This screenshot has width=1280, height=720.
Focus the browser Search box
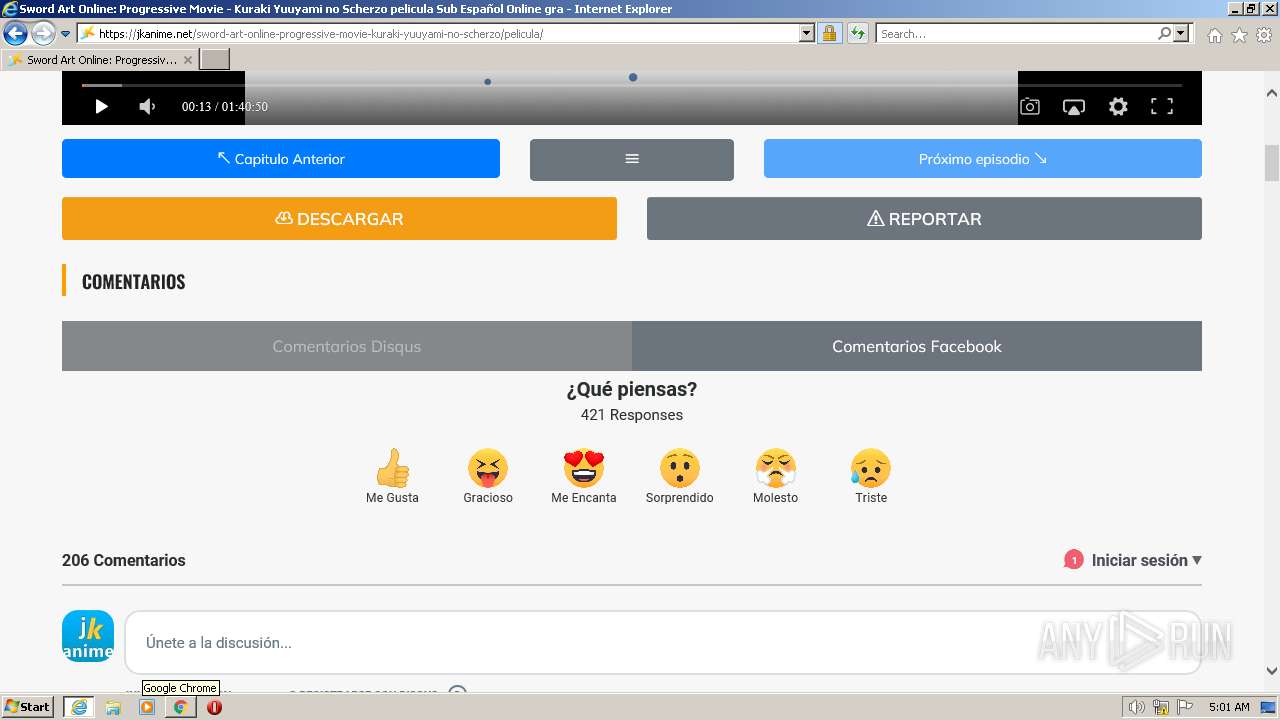click(1016, 33)
